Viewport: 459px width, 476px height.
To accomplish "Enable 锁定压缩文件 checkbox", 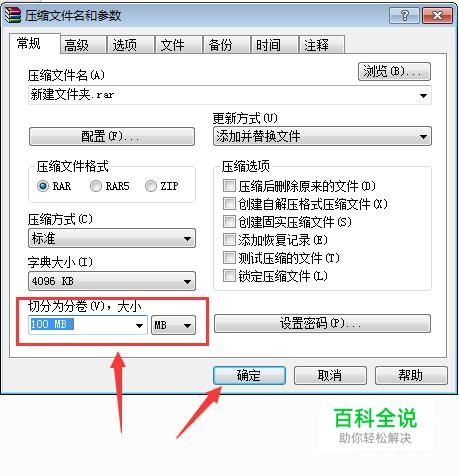I will [229, 276].
